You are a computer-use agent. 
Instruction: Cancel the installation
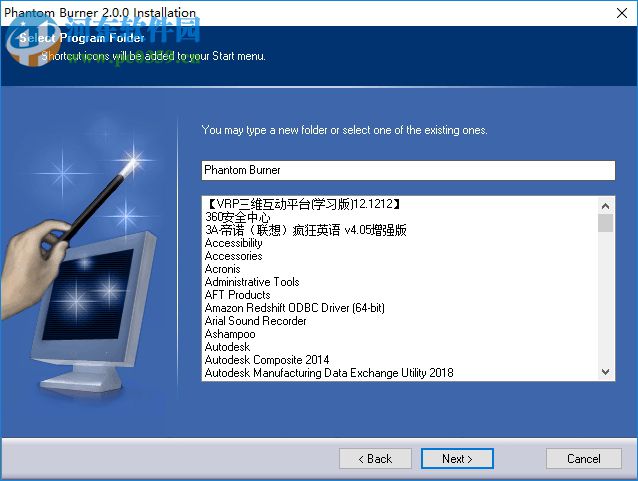click(x=583, y=459)
